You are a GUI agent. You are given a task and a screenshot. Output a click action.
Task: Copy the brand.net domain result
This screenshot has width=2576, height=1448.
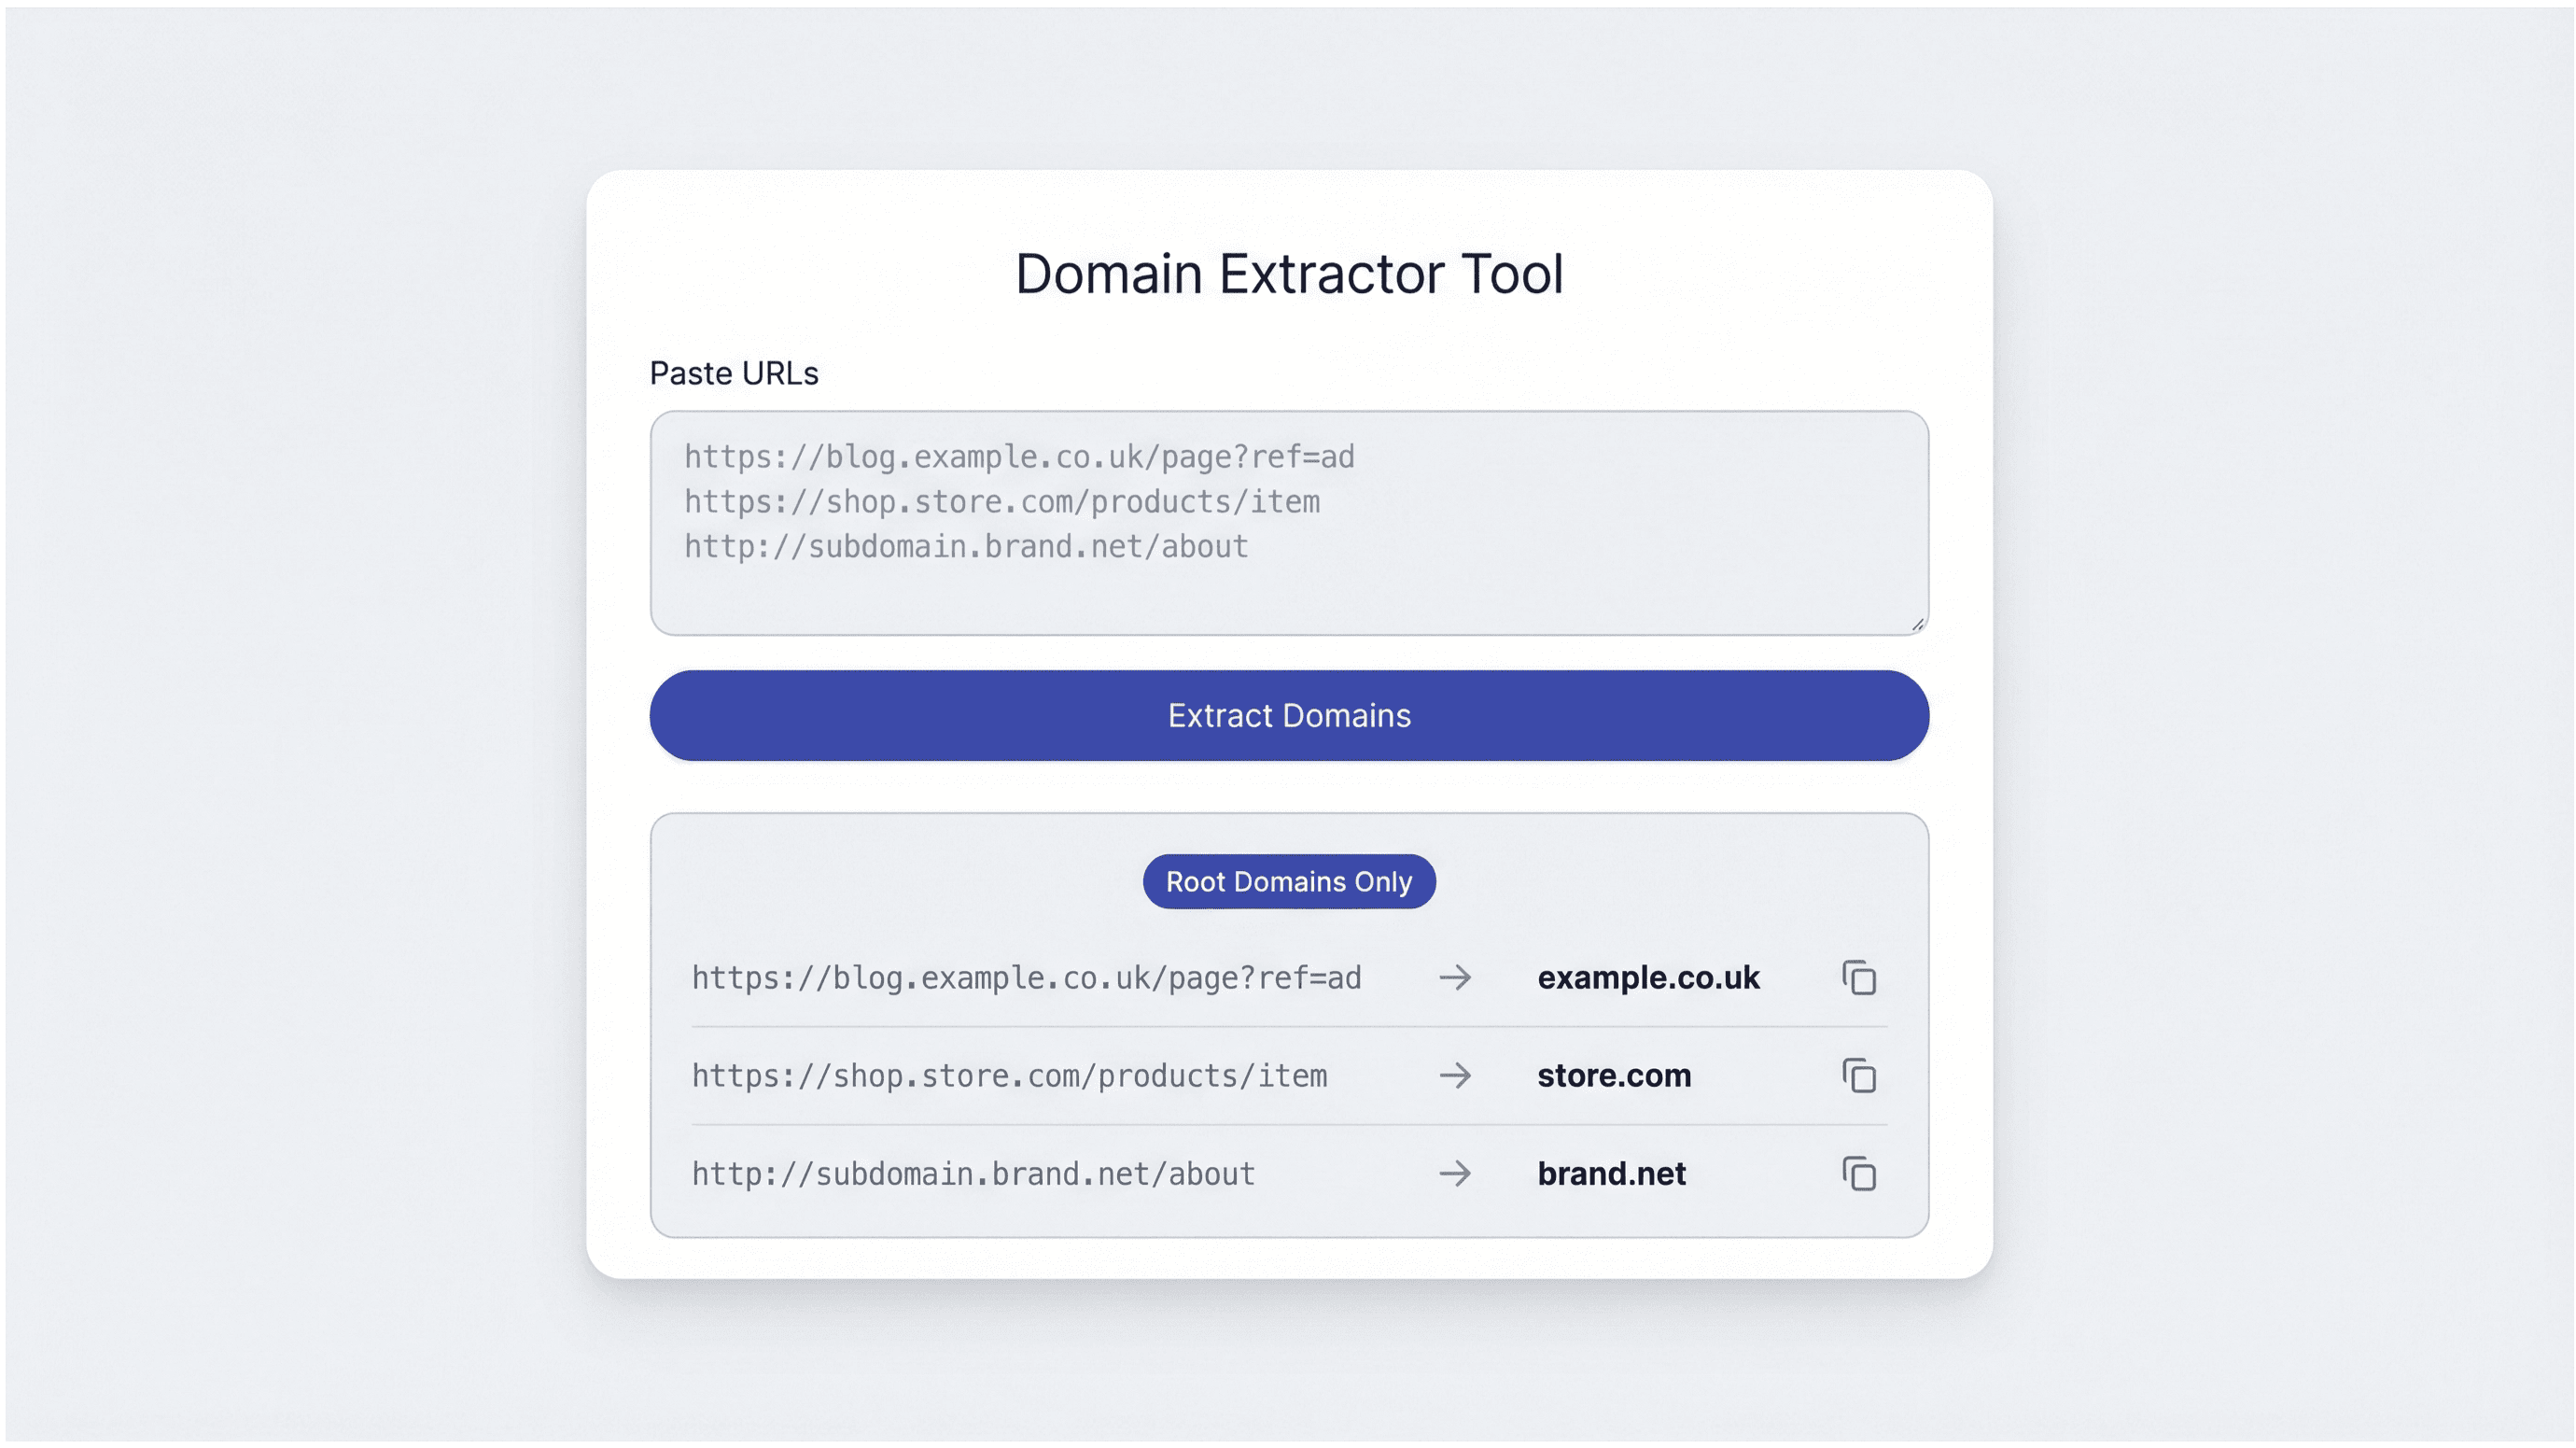pyautogui.click(x=1859, y=1174)
